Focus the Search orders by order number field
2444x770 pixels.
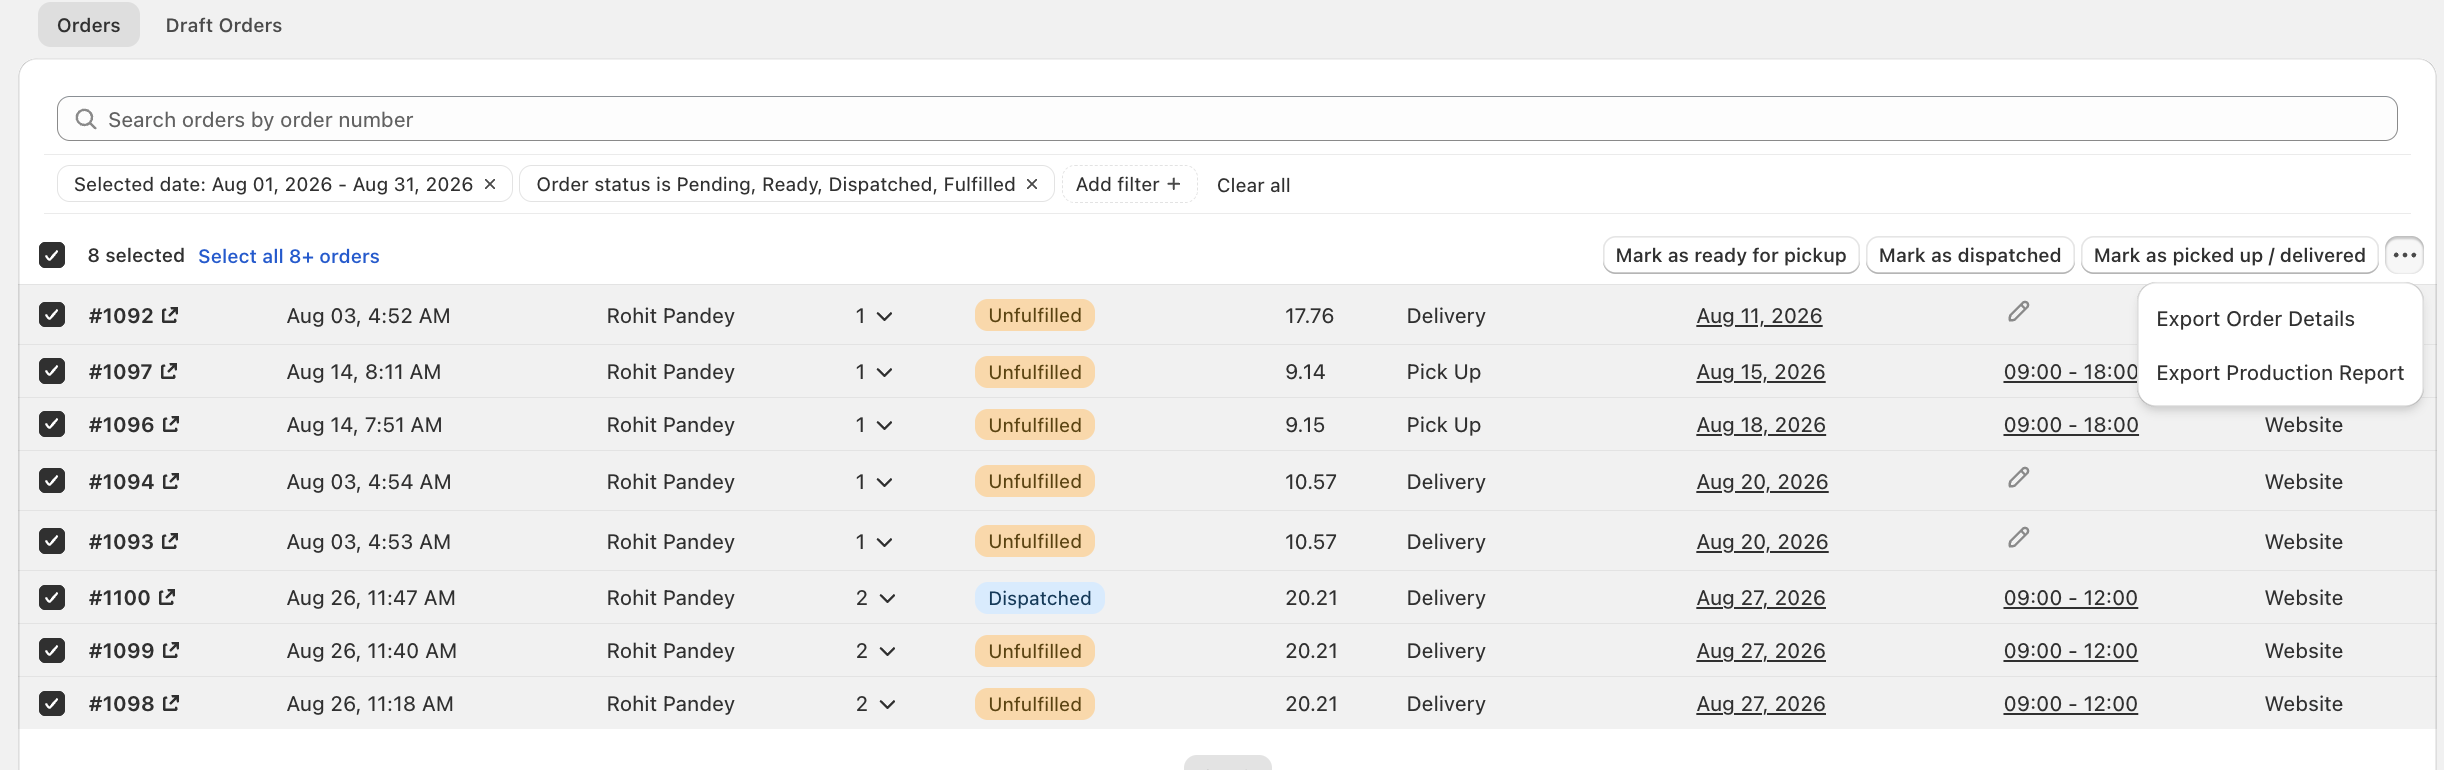click(x=1227, y=119)
